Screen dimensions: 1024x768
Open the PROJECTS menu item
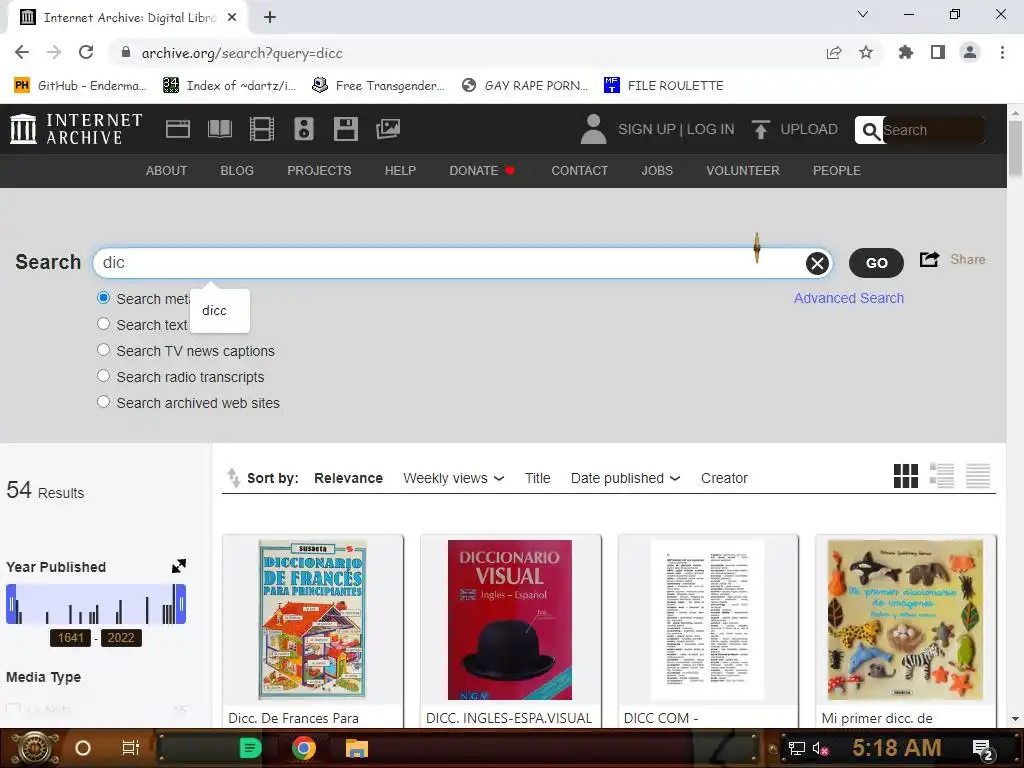[319, 170]
